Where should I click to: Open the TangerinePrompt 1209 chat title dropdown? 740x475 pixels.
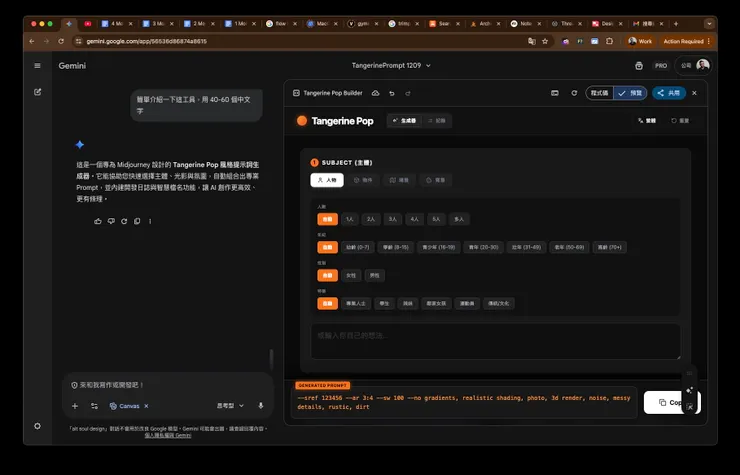[x=391, y=66]
